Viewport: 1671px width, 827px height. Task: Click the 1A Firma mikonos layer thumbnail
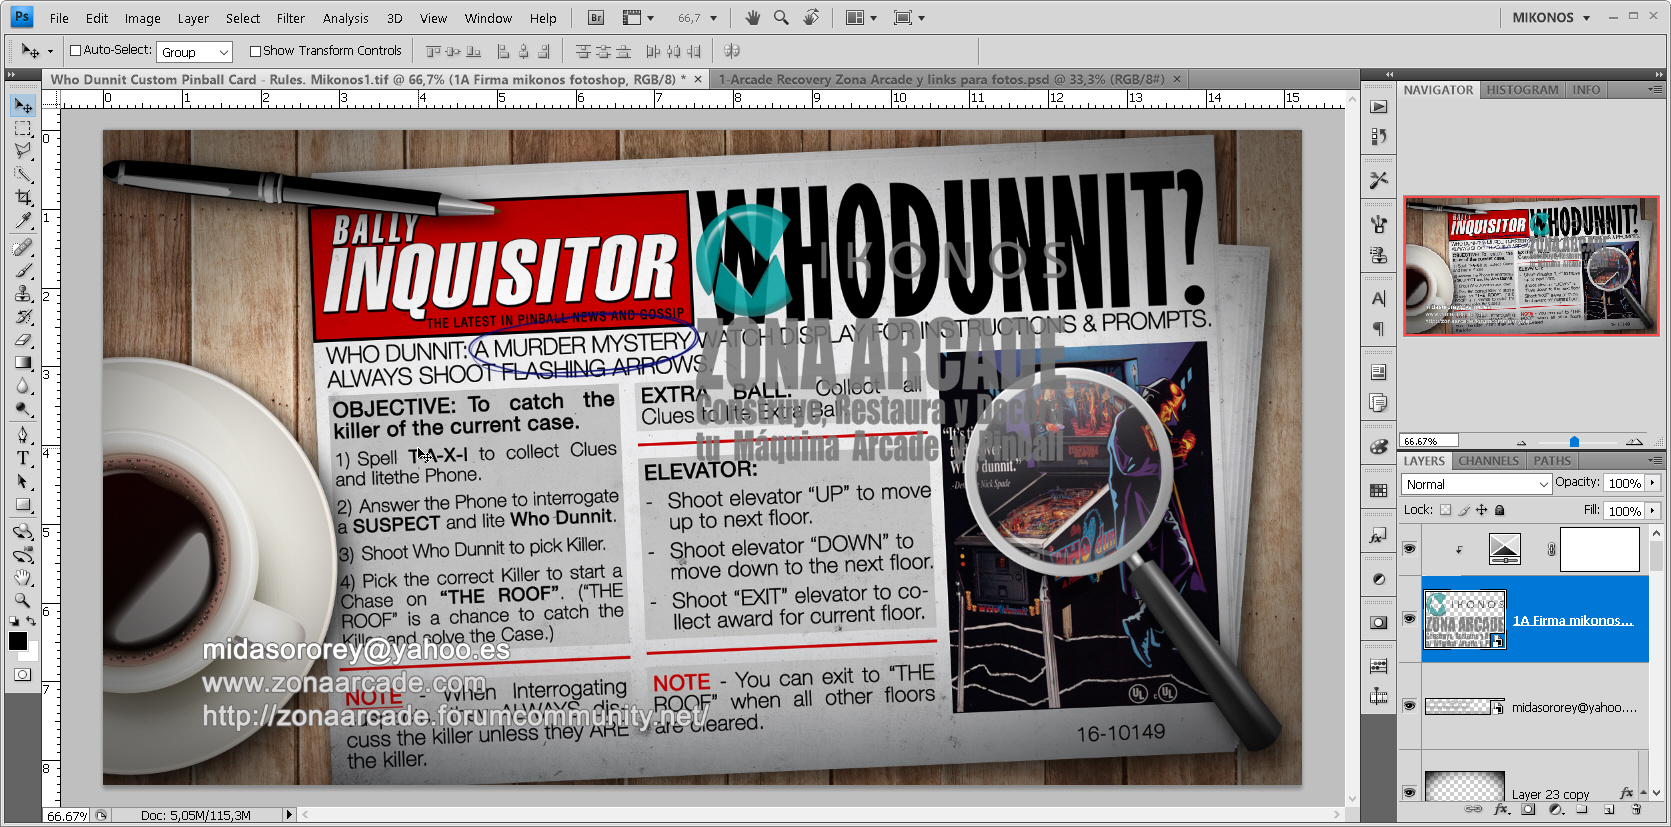point(1465,619)
